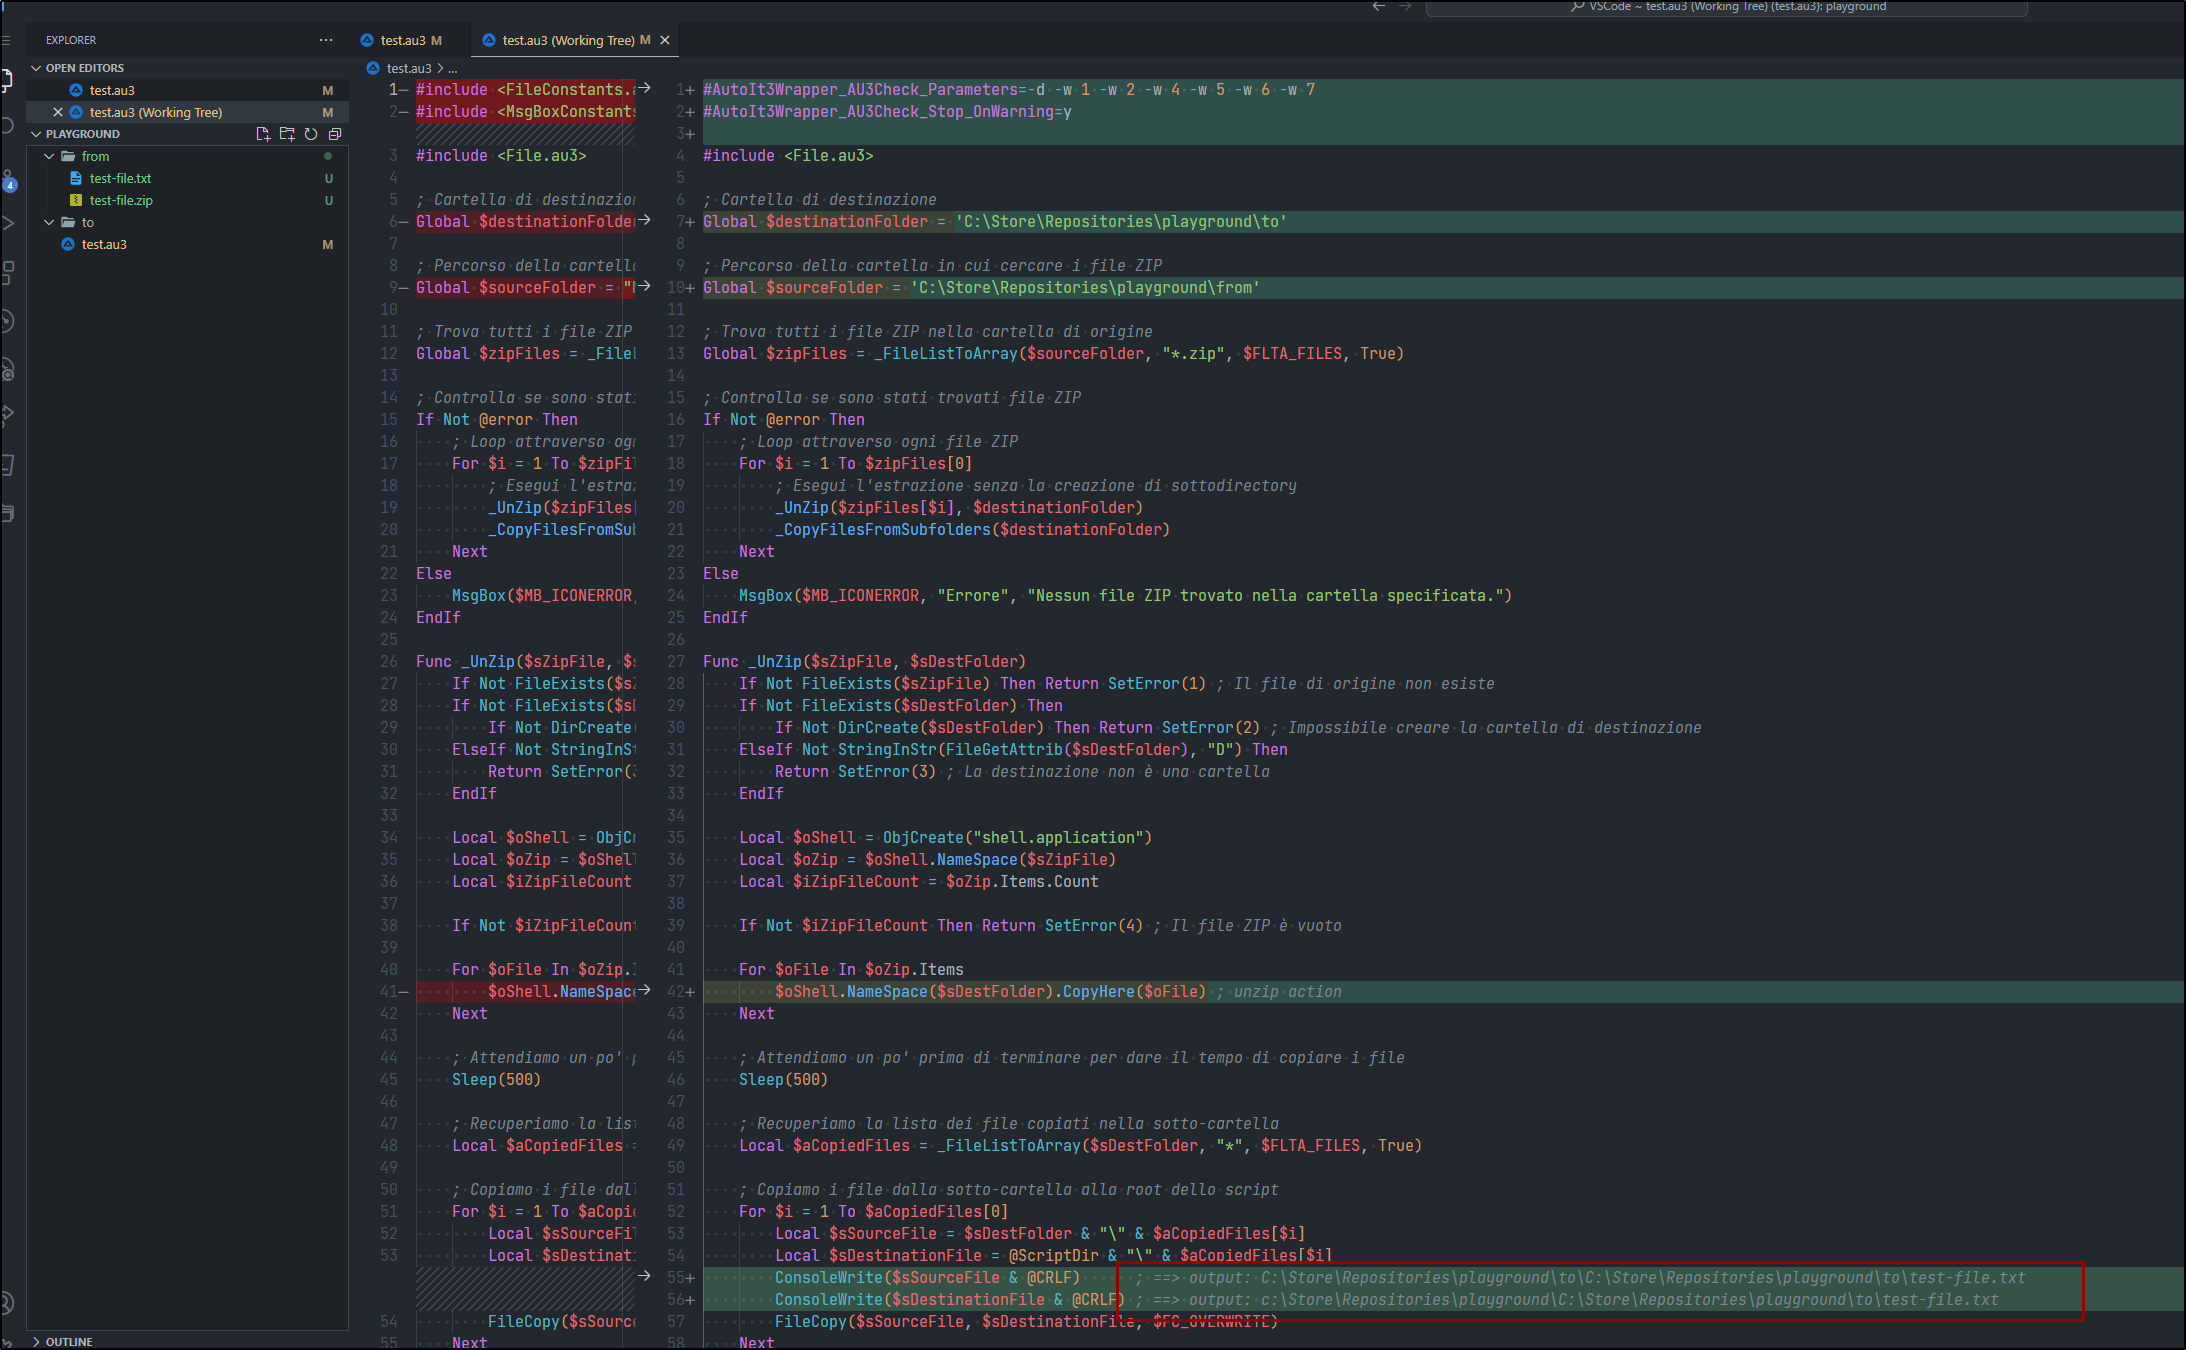
Task: Create a new file in PLAYGROUND
Action: (263, 134)
